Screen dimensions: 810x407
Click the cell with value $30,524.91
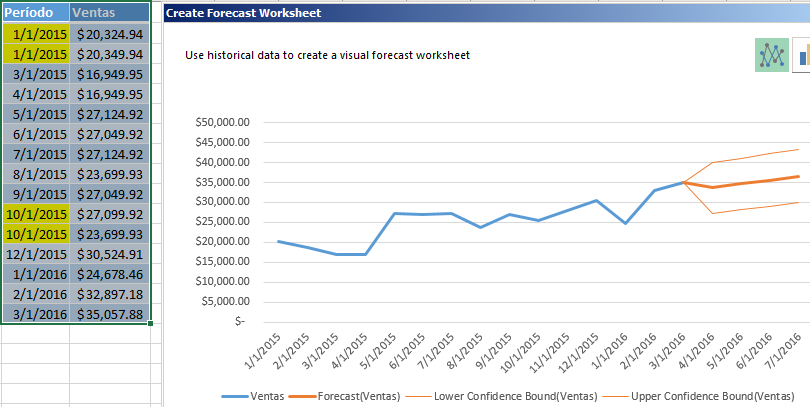110,254
